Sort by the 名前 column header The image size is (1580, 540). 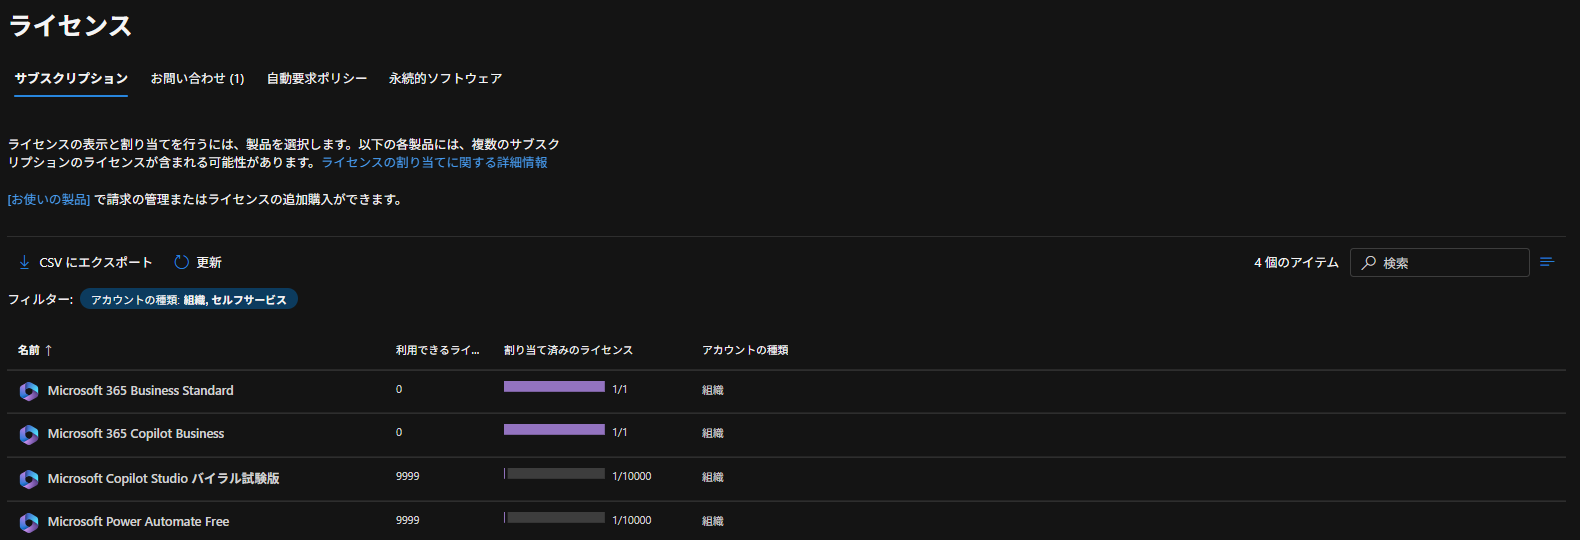(x=28, y=350)
